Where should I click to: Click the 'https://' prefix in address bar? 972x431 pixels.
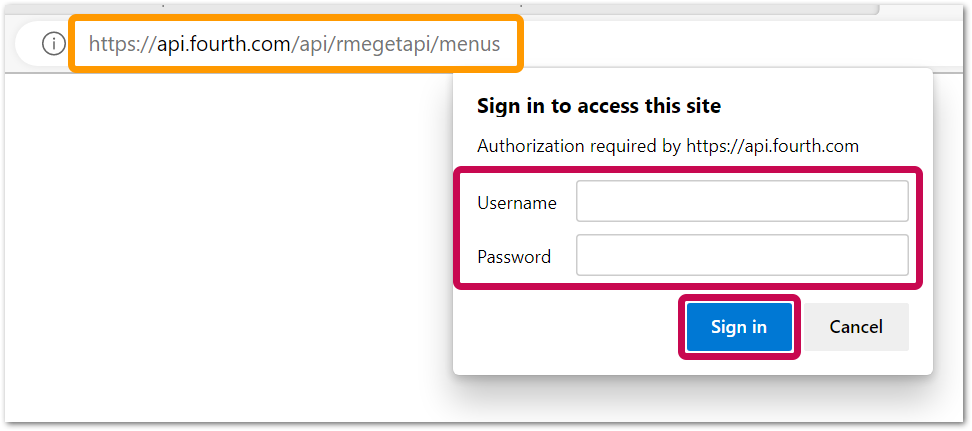(123, 45)
